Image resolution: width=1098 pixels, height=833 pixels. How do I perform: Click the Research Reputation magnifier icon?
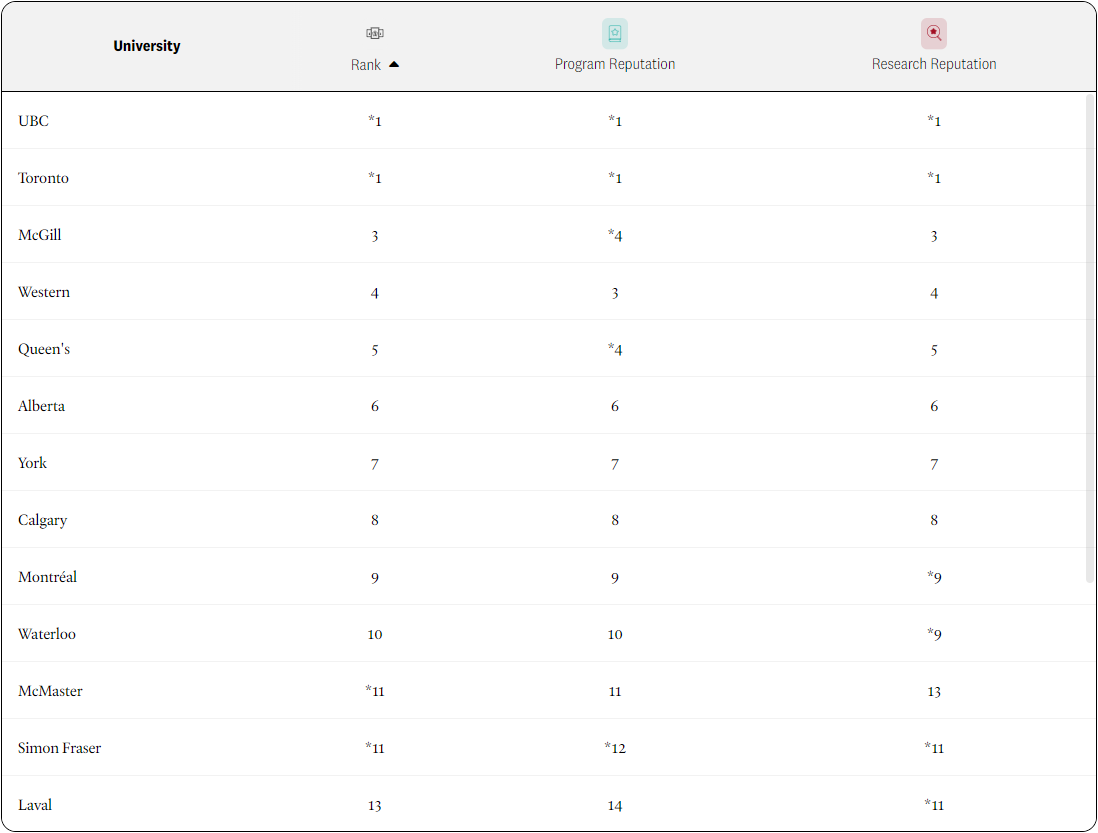point(933,33)
